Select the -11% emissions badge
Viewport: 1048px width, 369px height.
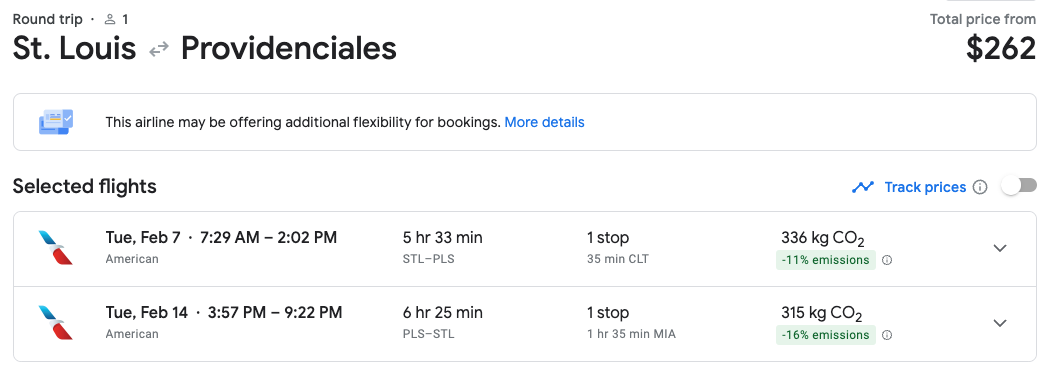[x=826, y=260]
